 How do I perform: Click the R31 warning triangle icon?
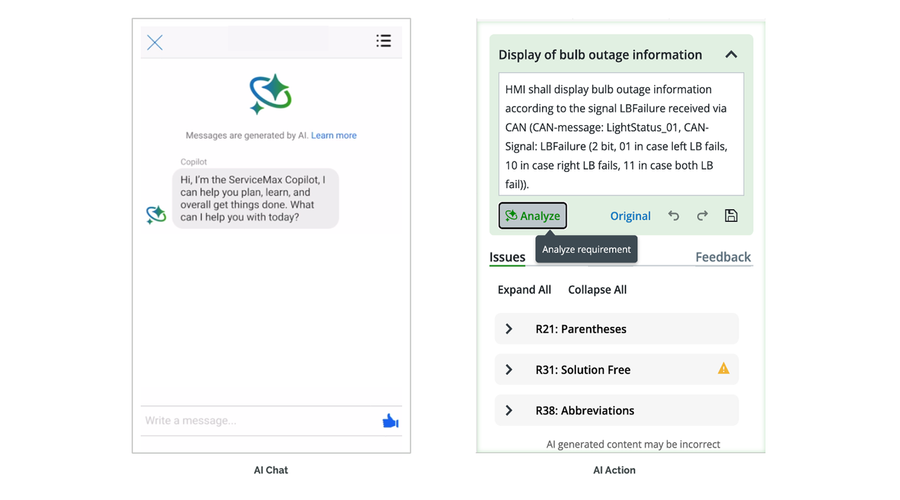pos(723,369)
